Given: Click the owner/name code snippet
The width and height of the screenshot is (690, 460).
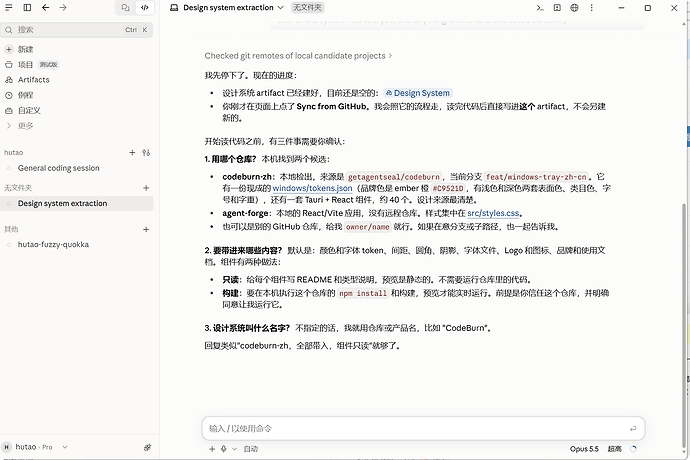Looking at the screenshot, I should [x=367, y=227].
